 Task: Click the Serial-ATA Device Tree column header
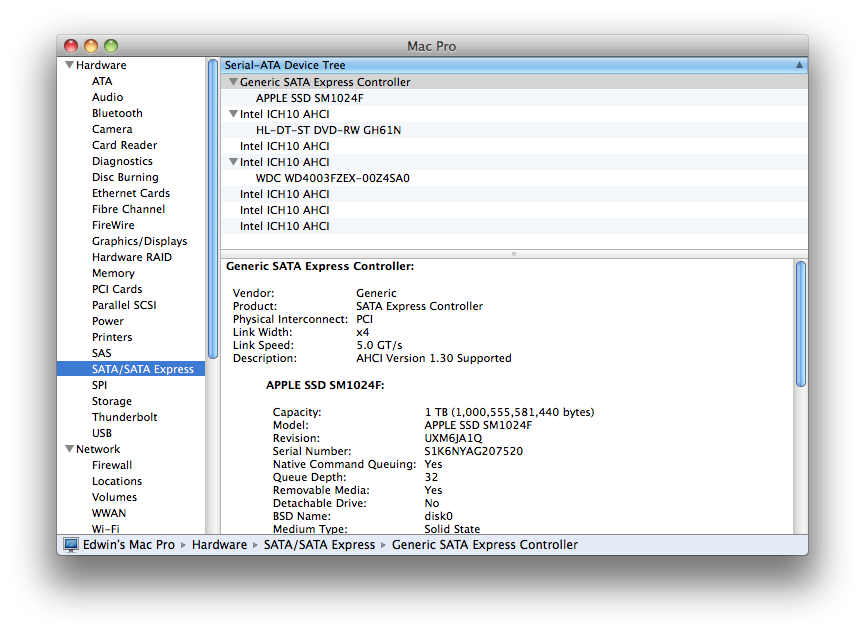coord(514,65)
